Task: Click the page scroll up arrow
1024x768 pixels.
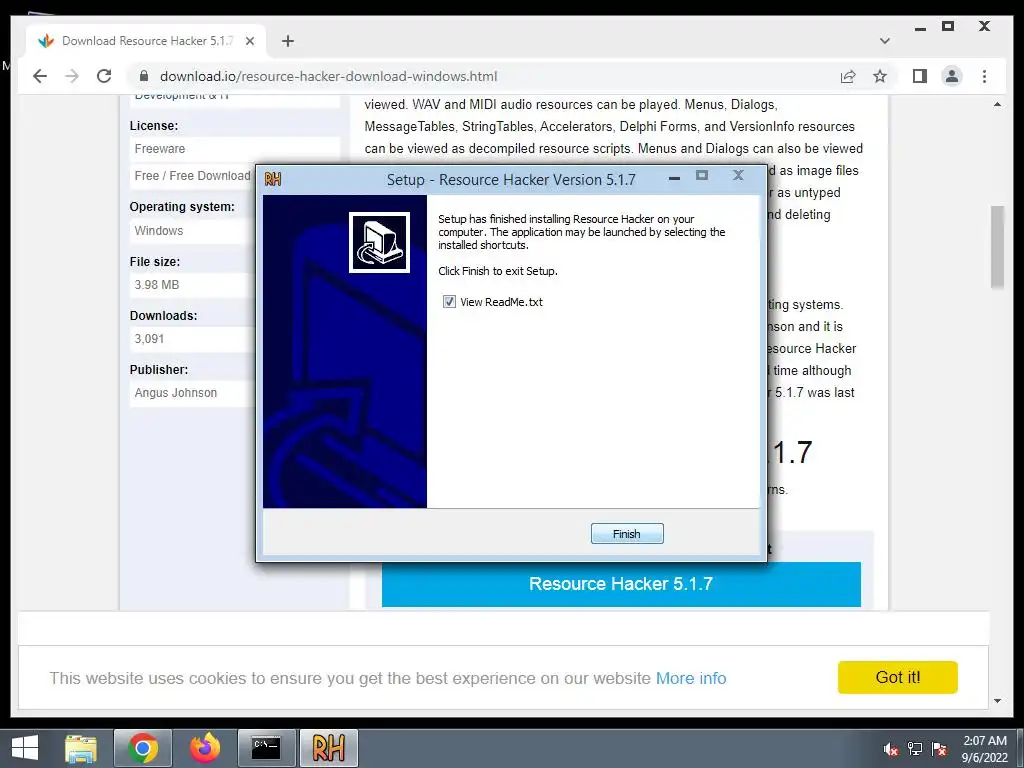Action: tap(997, 104)
